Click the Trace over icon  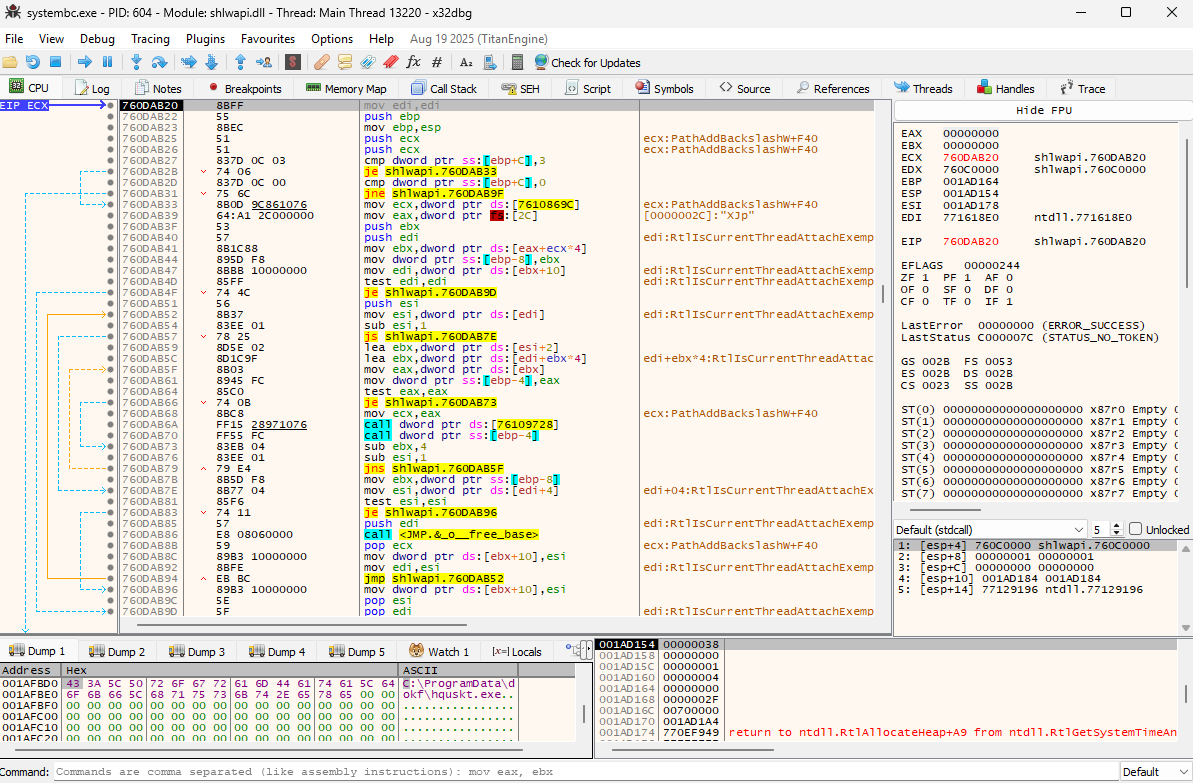pyautogui.click(x=211, y=62)
